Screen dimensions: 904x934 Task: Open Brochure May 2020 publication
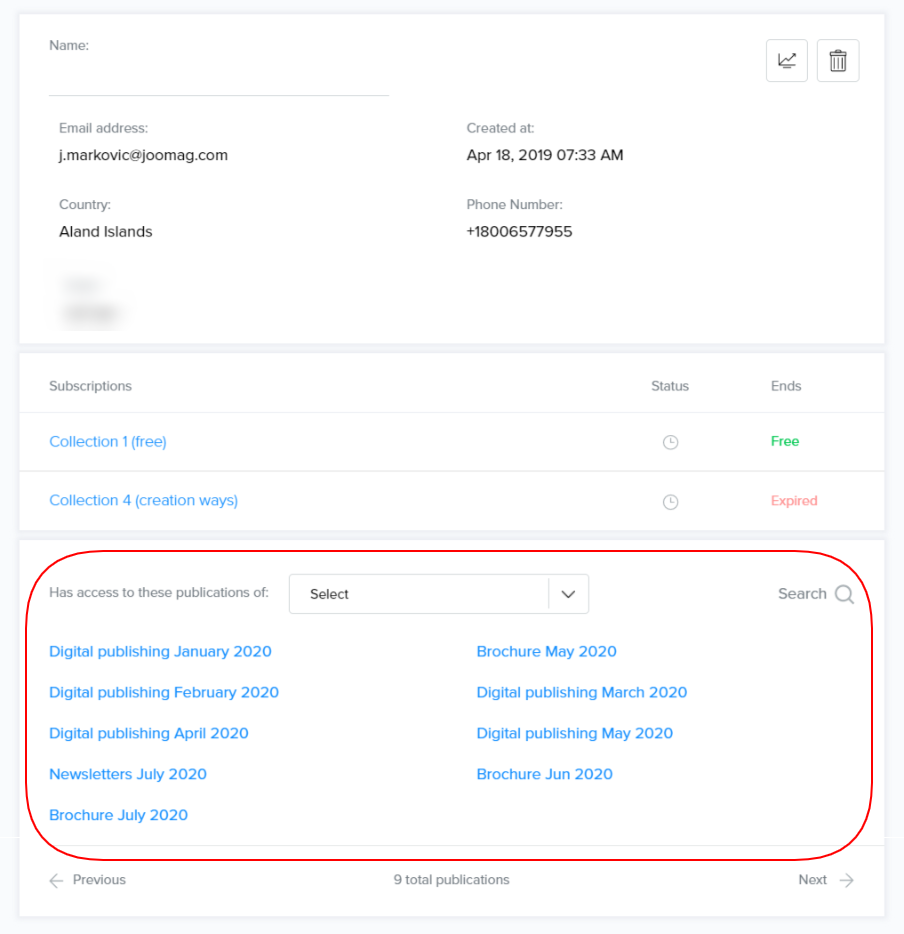[546, 652]
